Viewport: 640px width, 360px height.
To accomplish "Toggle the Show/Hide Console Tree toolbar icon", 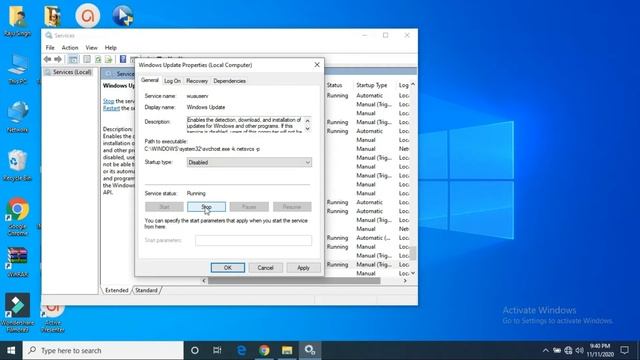I will [x=73, y=60].
